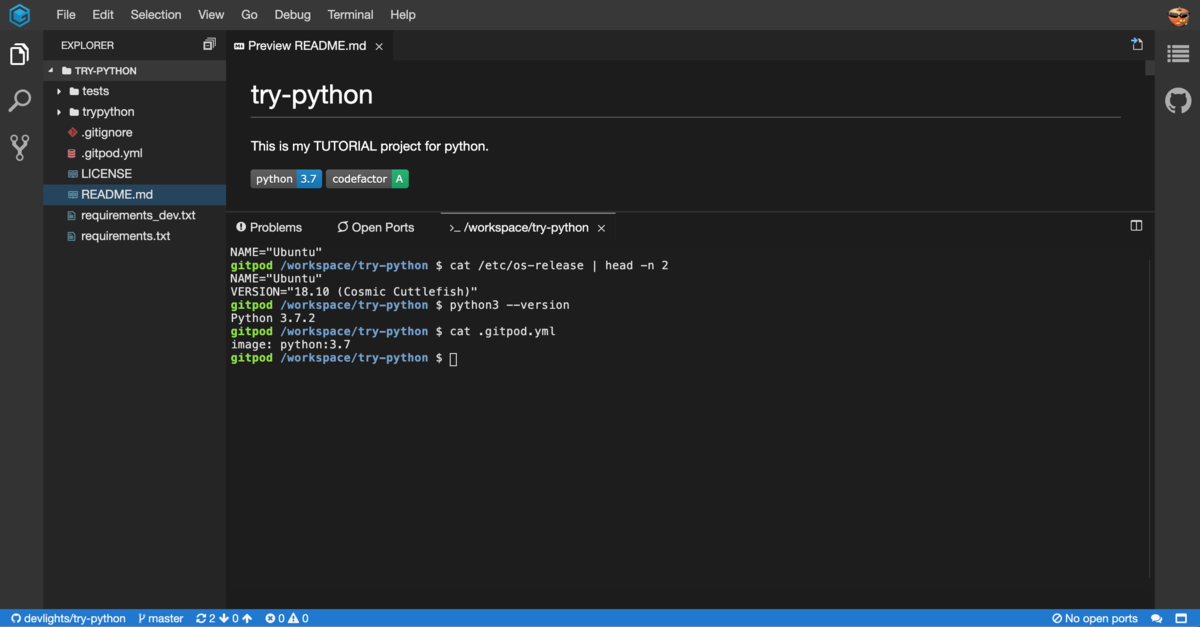Collapse all folders in Explorer header
The width and height of the screenshot is (1200, 627).
(x=209, y=44)
